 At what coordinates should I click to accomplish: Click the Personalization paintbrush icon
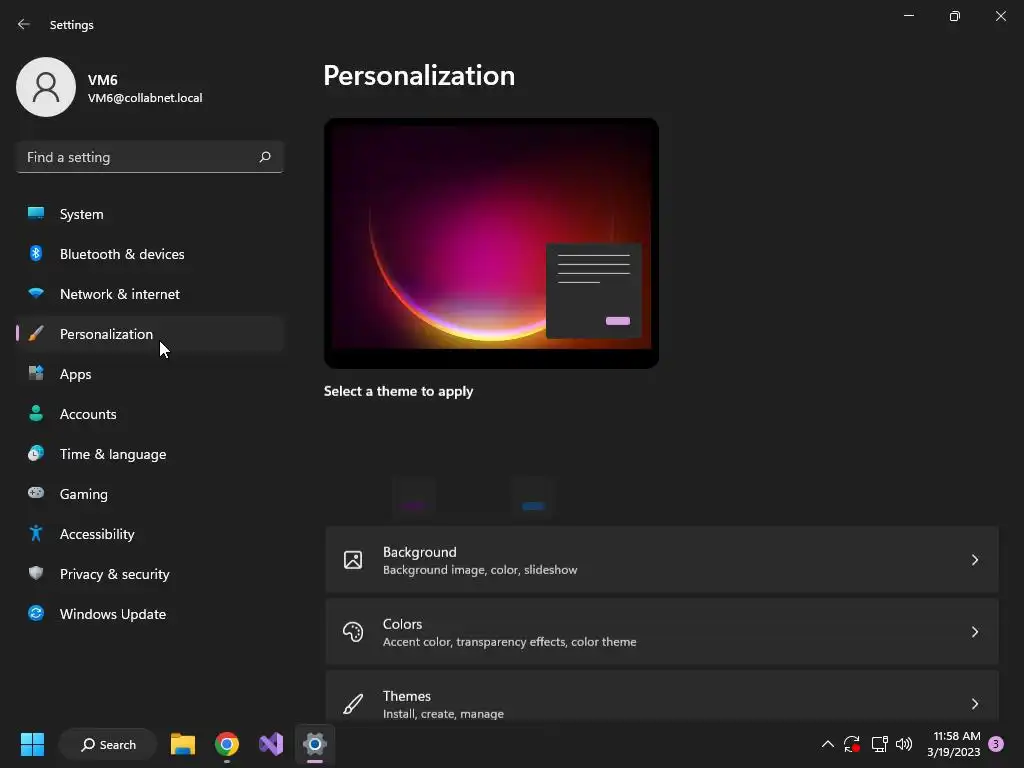pyautogui.click(x=36, y=334)
